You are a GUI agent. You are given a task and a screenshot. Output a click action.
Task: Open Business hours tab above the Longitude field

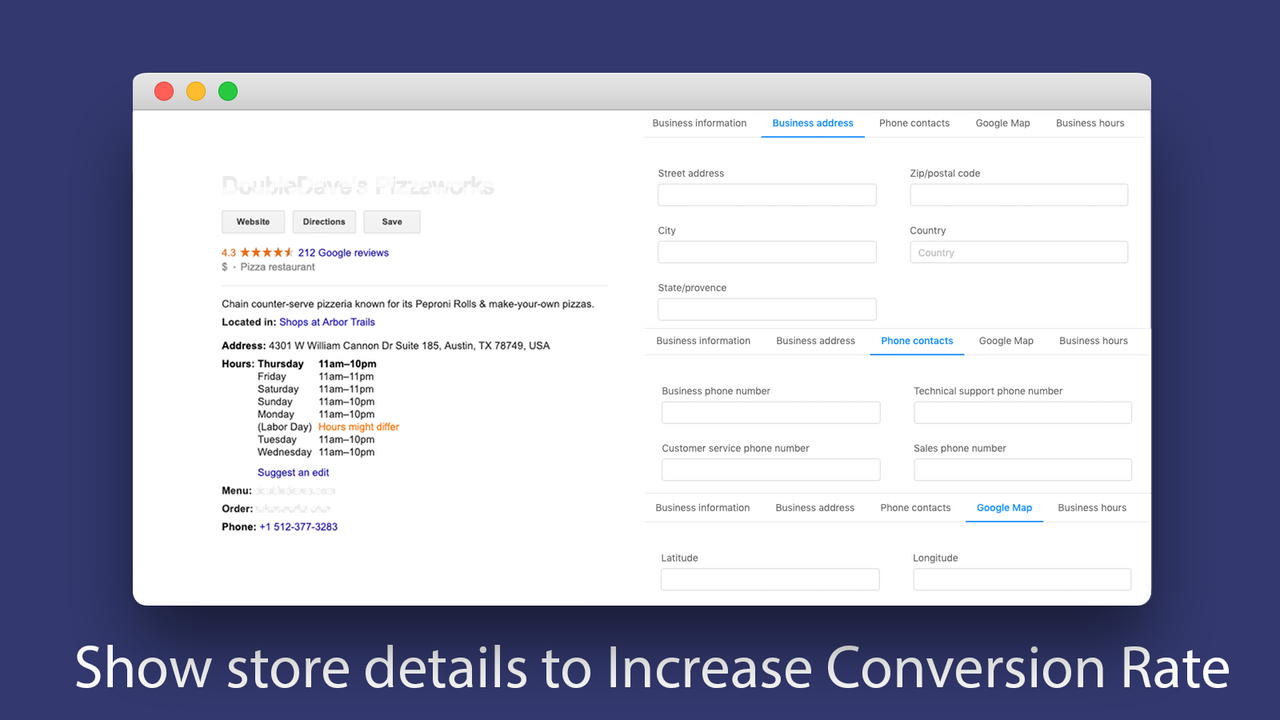[x=1092, y=508]
